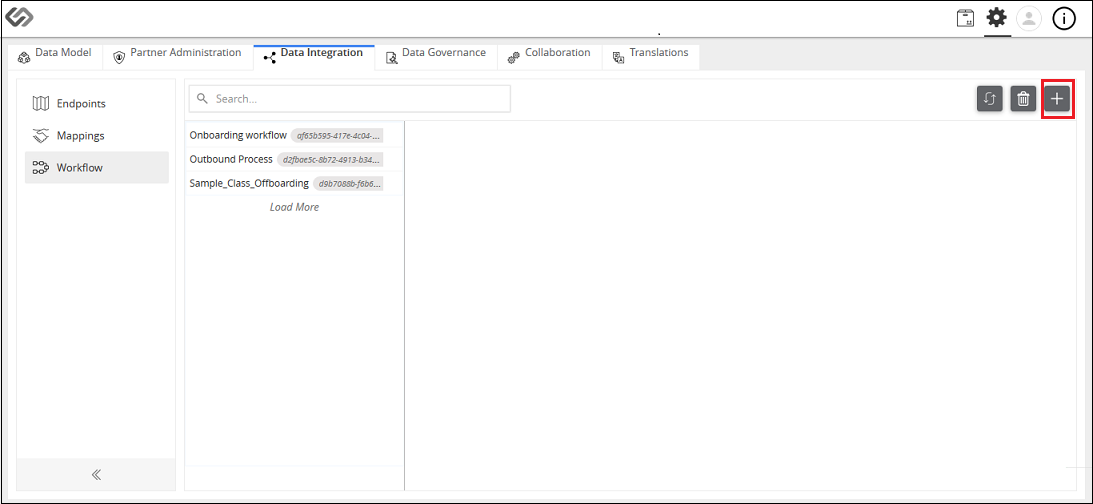The image size is (1093, 504).
Task: Open the Collaboration tab
Action: (549, 56)
